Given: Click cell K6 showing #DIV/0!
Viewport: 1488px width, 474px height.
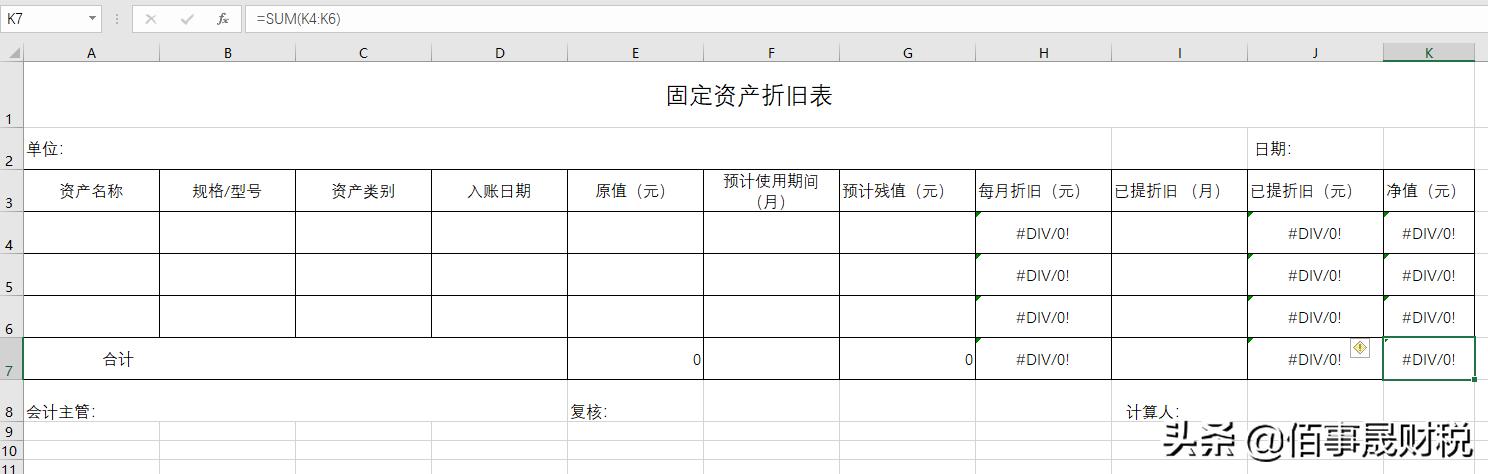Looking at the screenshot, I should coord(1429,317).
